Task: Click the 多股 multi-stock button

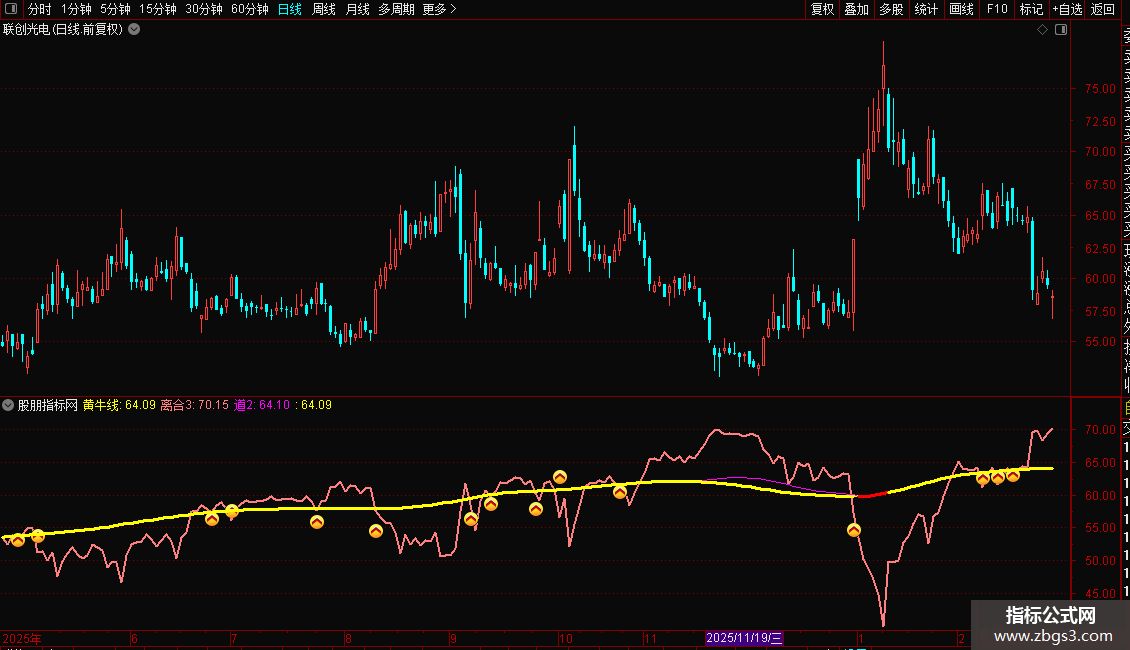Action: [891, 9]
